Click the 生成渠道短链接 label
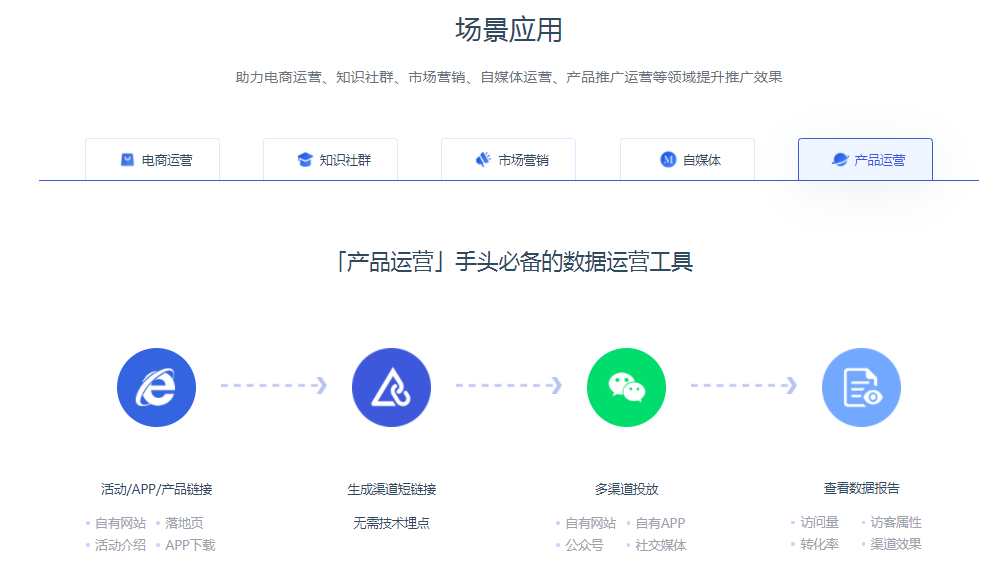1002x588 pixels. [x=392, y=490]
